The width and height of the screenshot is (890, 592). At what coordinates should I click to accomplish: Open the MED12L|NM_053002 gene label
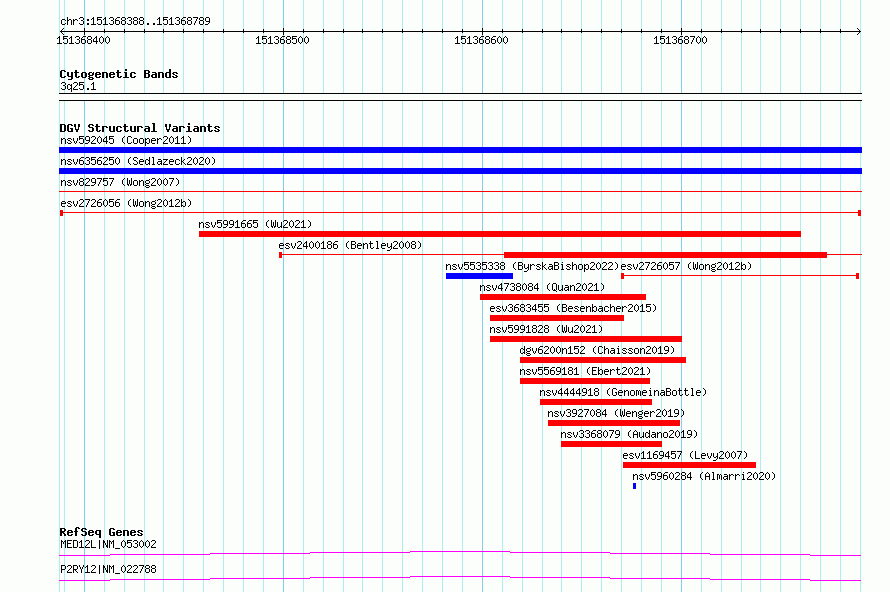click(x=108, y=544)
